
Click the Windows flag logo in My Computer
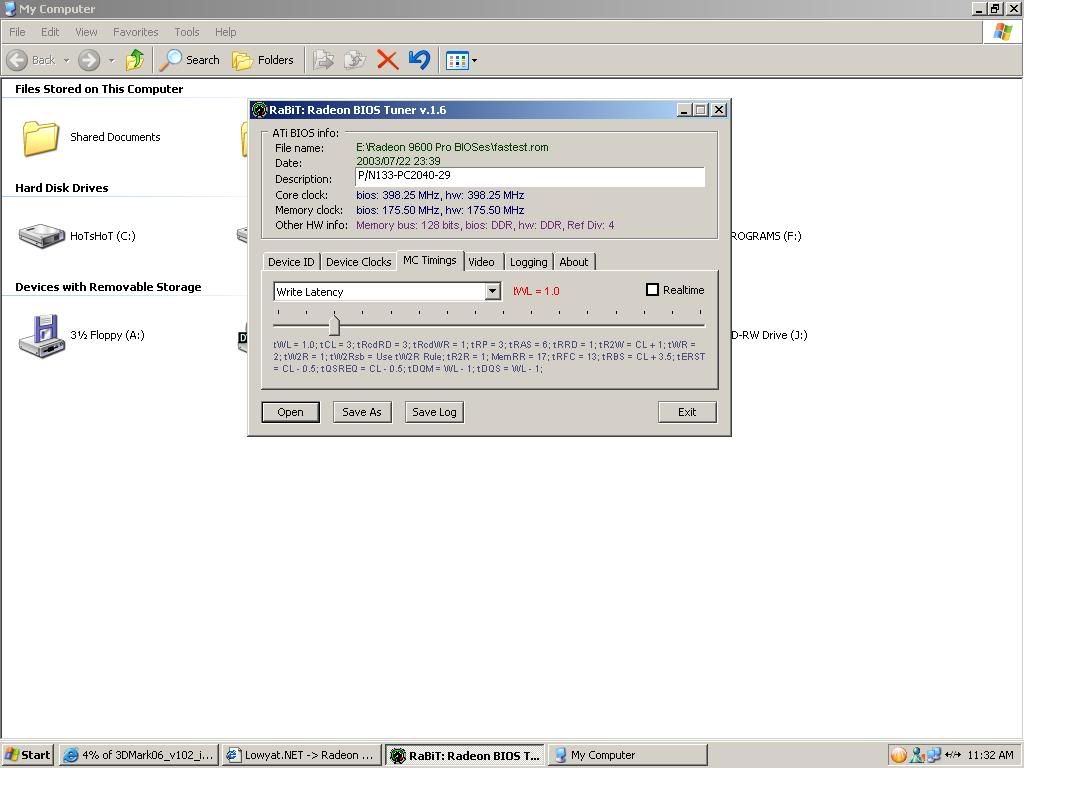point(1002,32)
